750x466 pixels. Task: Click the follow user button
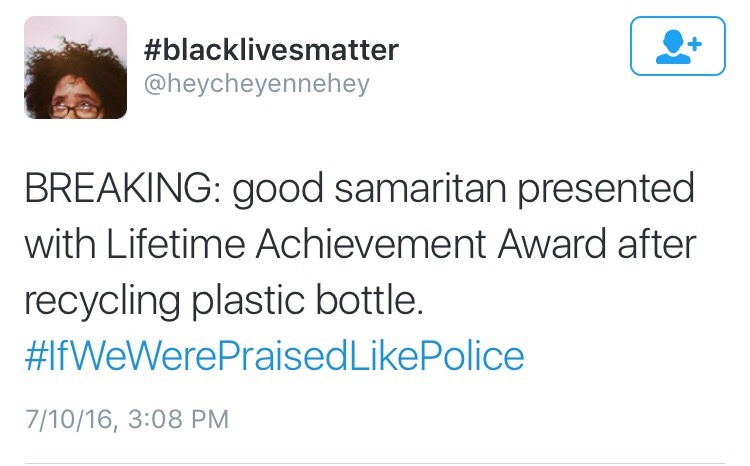point(677,46)
